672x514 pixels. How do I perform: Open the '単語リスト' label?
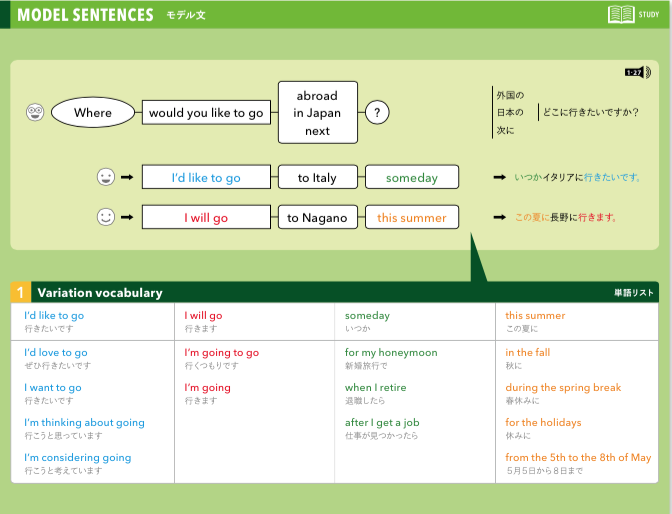[x=633, y=293]
